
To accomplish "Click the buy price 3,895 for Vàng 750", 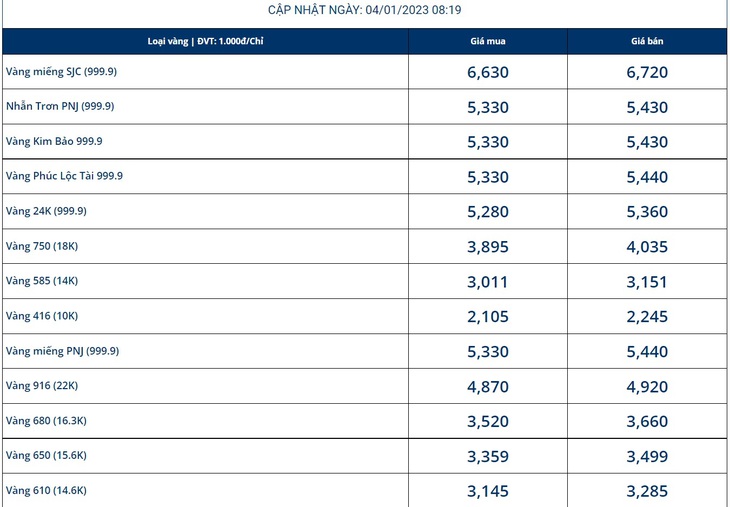I will tap(488, 247).
